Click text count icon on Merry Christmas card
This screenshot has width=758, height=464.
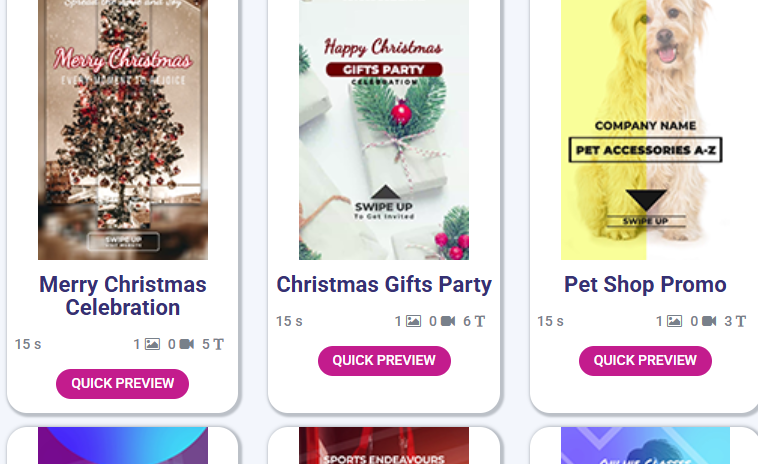click(219, 344)
